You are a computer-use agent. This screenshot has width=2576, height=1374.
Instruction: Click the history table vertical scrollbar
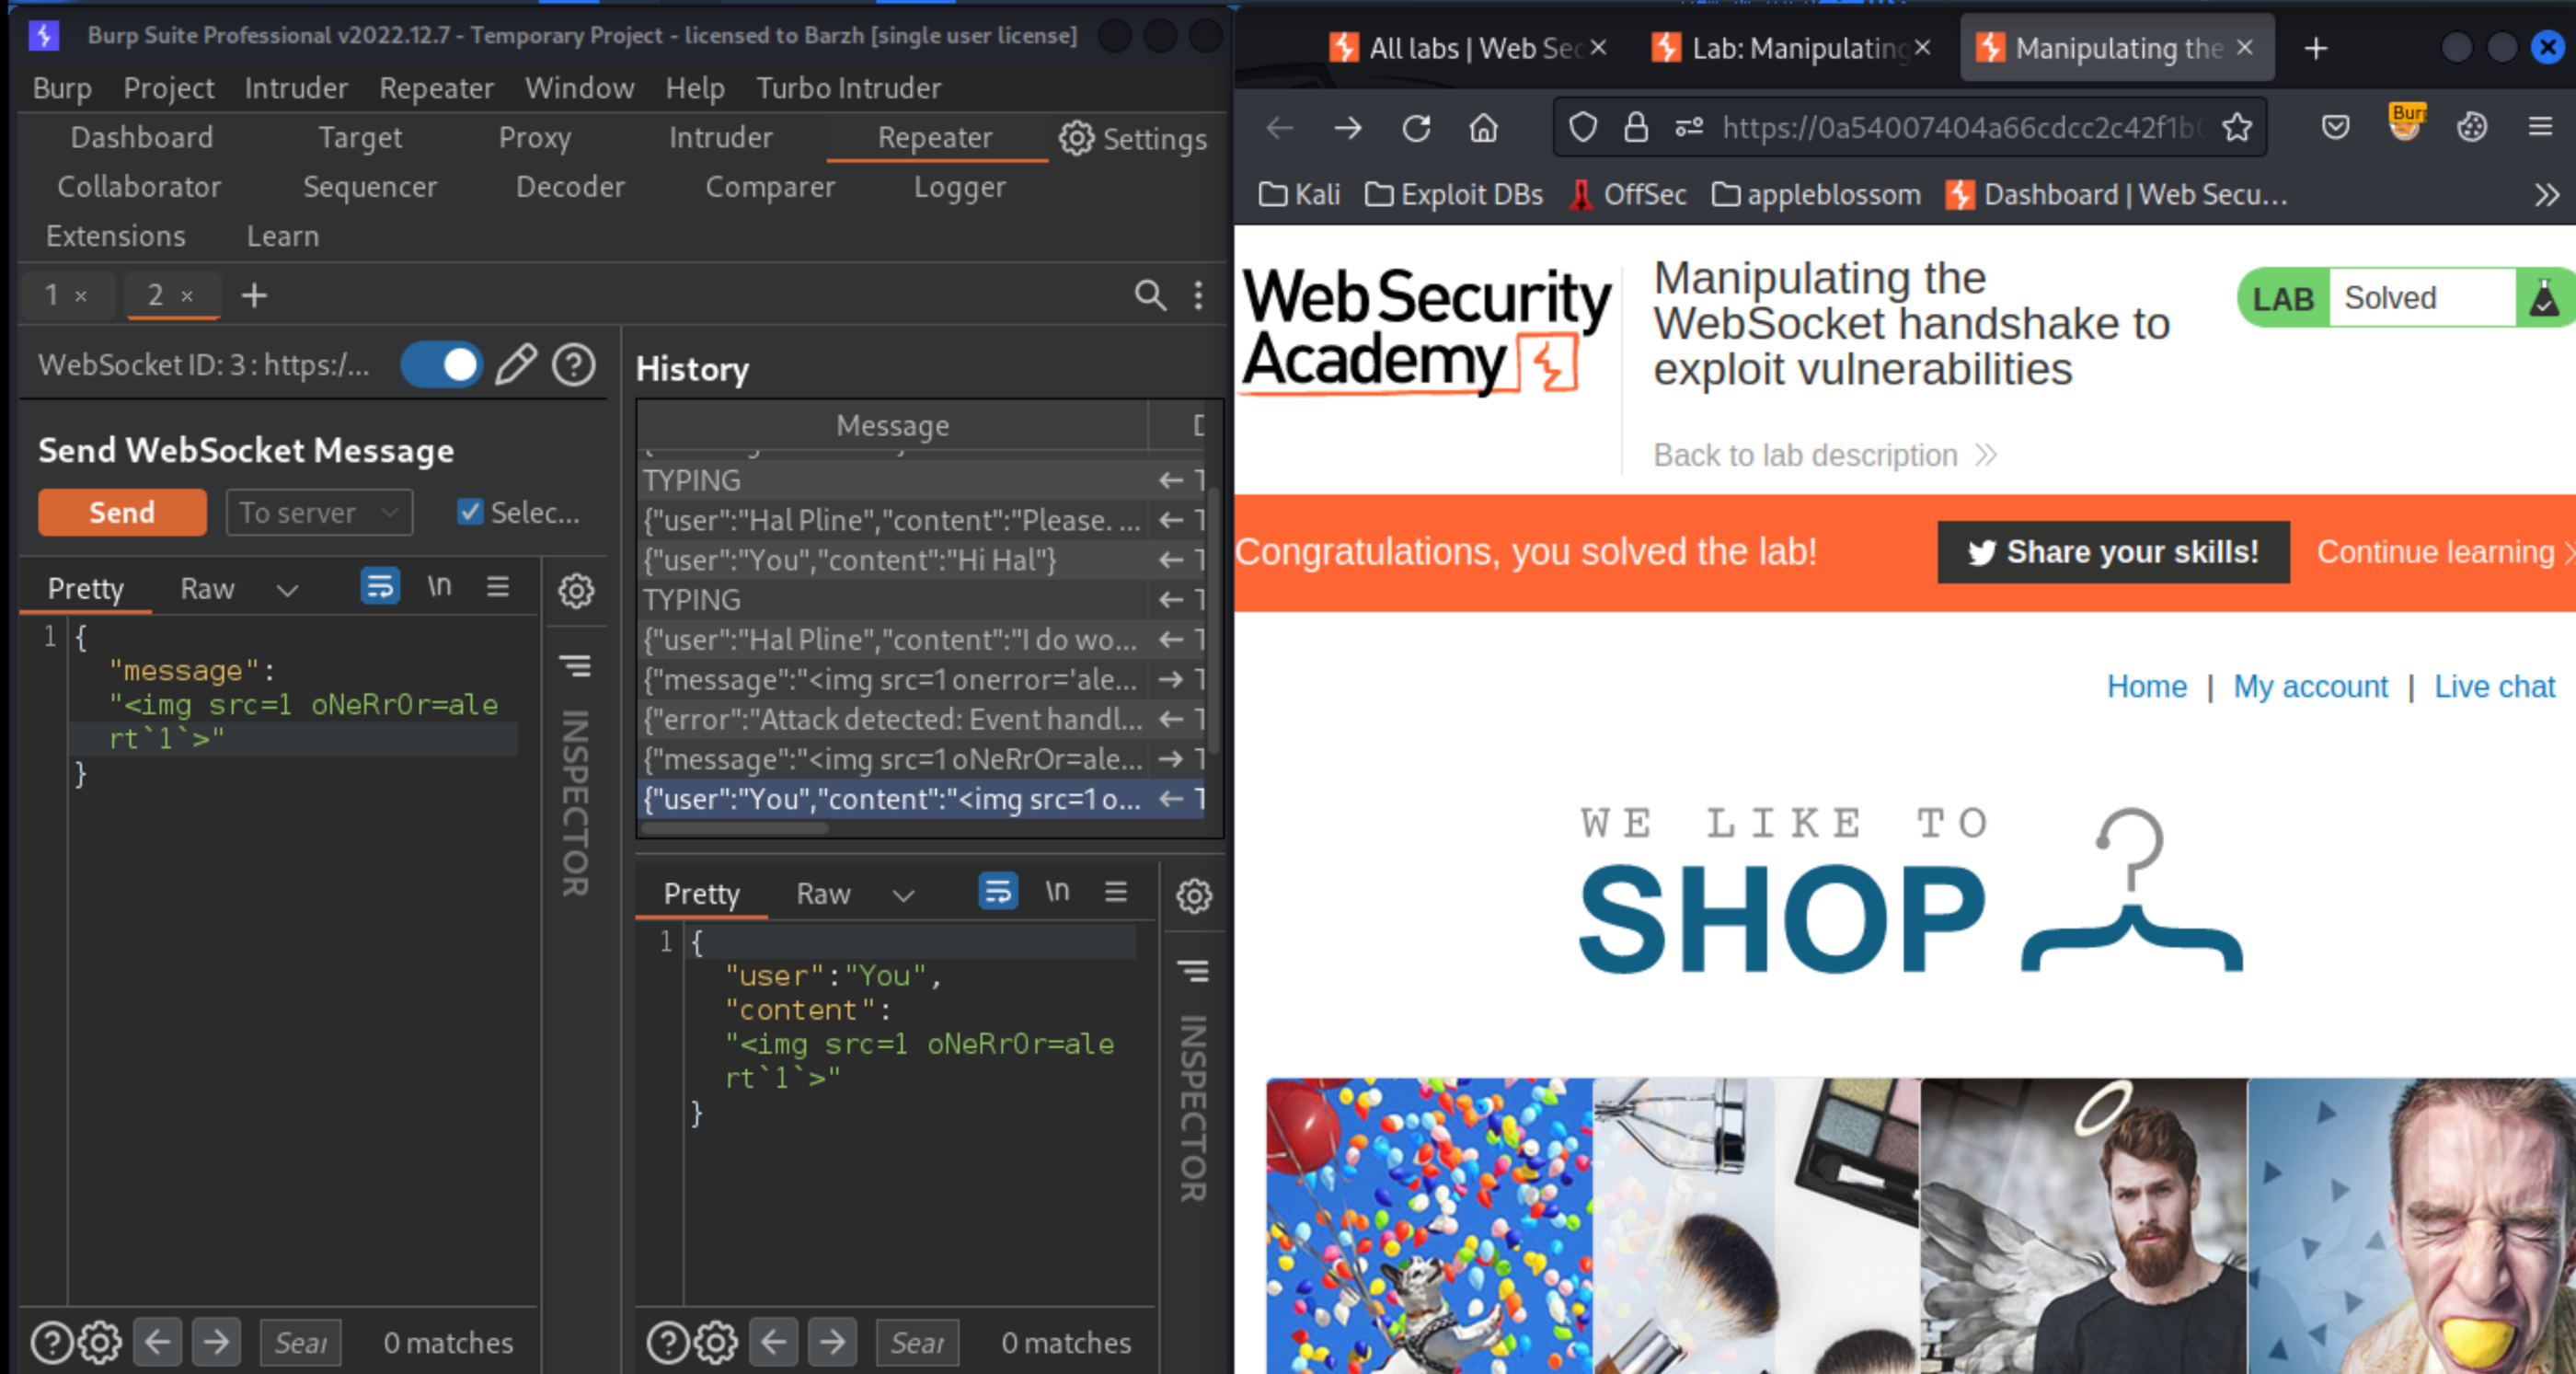point(1213,620)
